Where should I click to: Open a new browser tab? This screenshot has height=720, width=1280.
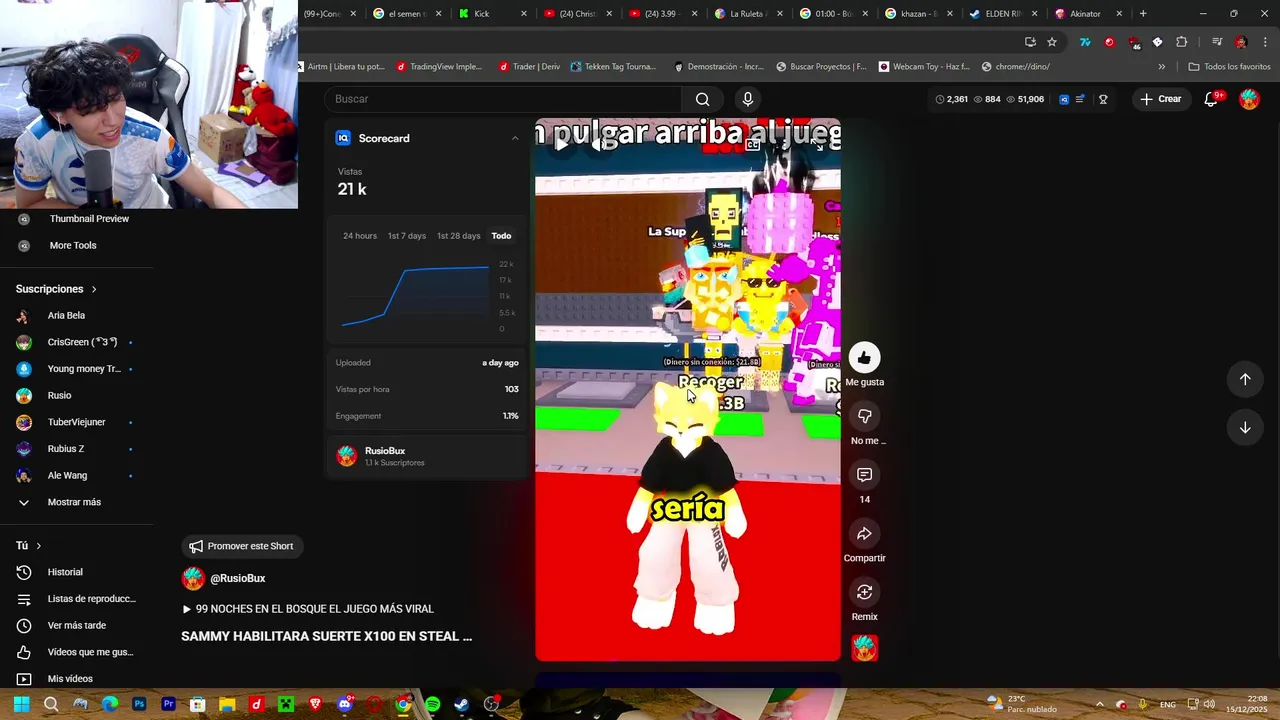tap(1143, 14)
